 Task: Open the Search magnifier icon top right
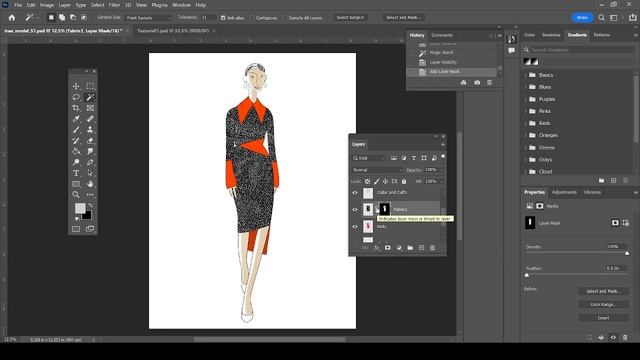pyautogui.click(x=601, y=18)
